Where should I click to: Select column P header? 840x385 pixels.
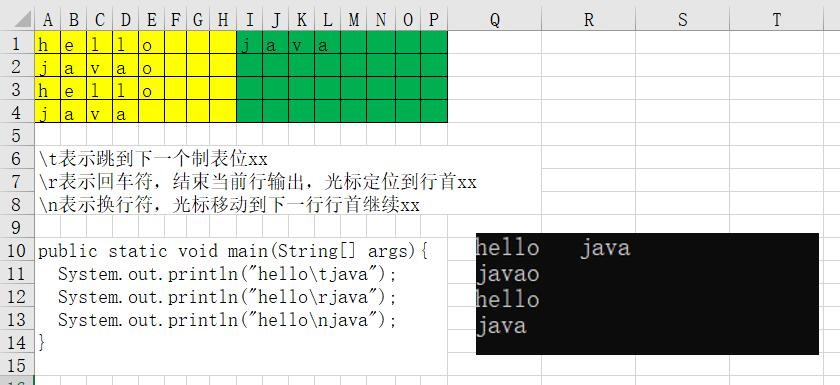coord(434,20)
